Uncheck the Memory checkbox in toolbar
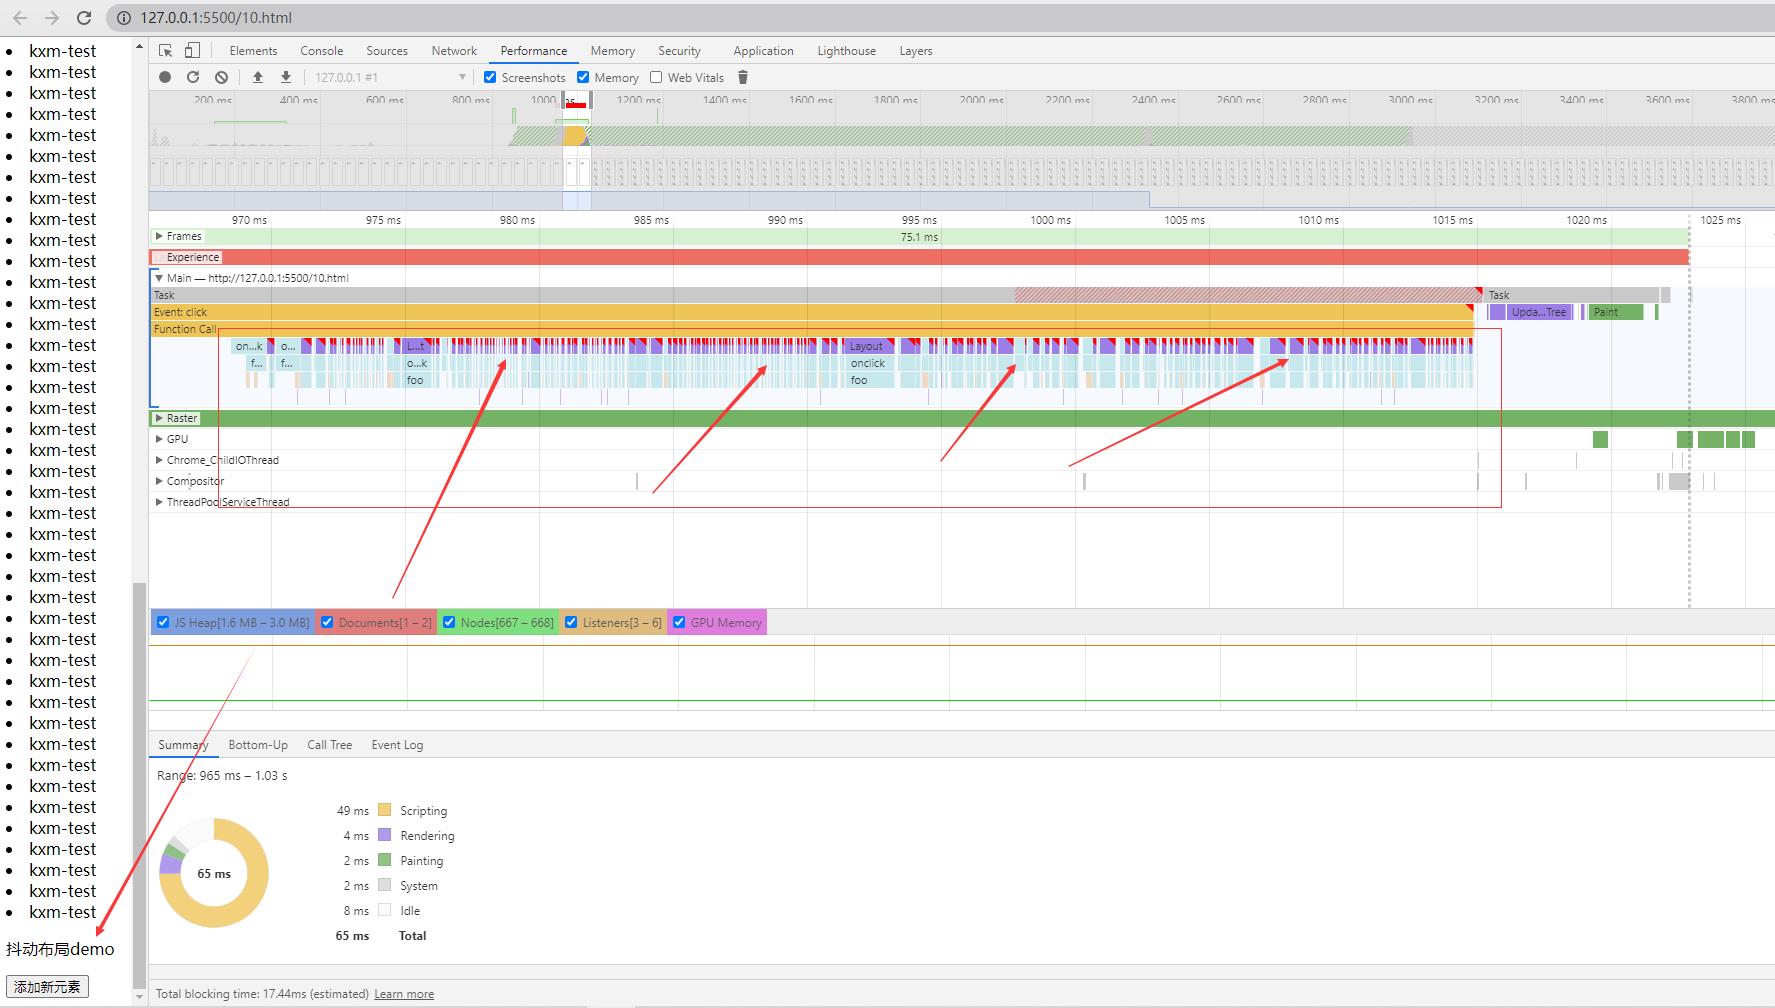The width and height of the screenshot is (1775, 1008). (583, 77)
